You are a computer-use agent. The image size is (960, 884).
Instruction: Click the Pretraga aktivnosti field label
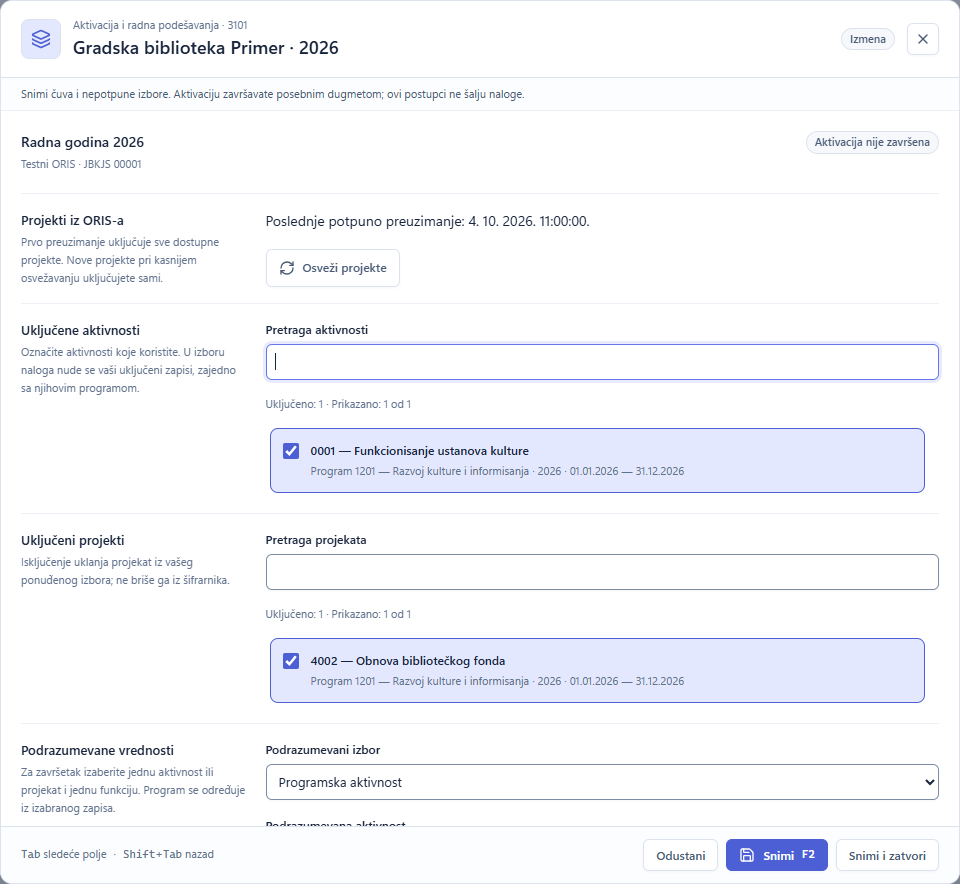pos(317,330)
